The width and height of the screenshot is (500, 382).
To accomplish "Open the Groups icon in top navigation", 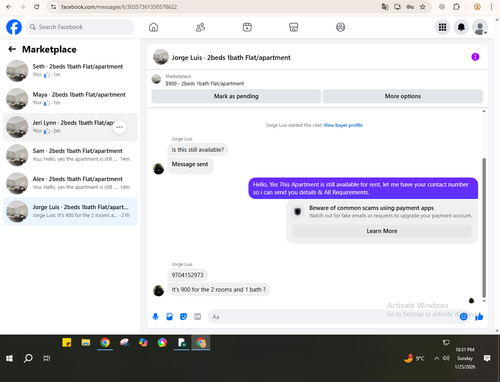I will click(x=340, y=27).
